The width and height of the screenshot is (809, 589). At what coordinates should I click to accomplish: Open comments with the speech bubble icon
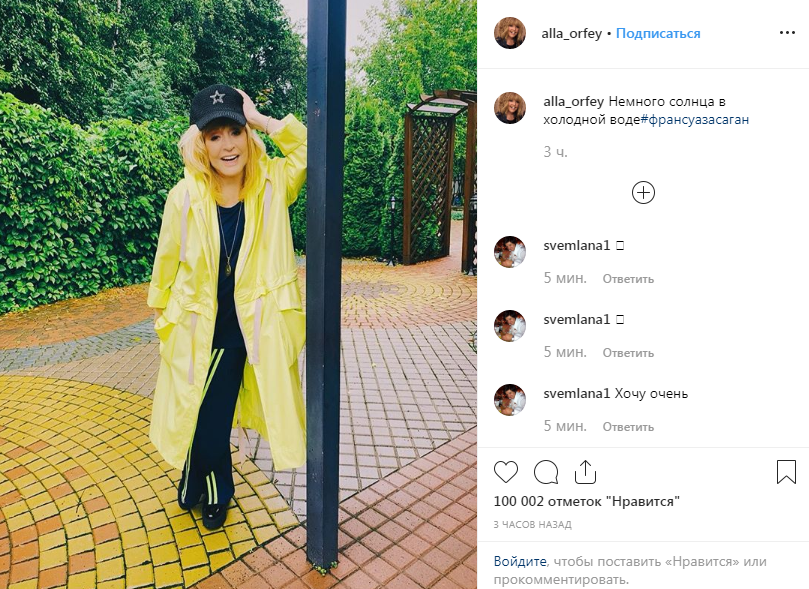pos(546,472)
